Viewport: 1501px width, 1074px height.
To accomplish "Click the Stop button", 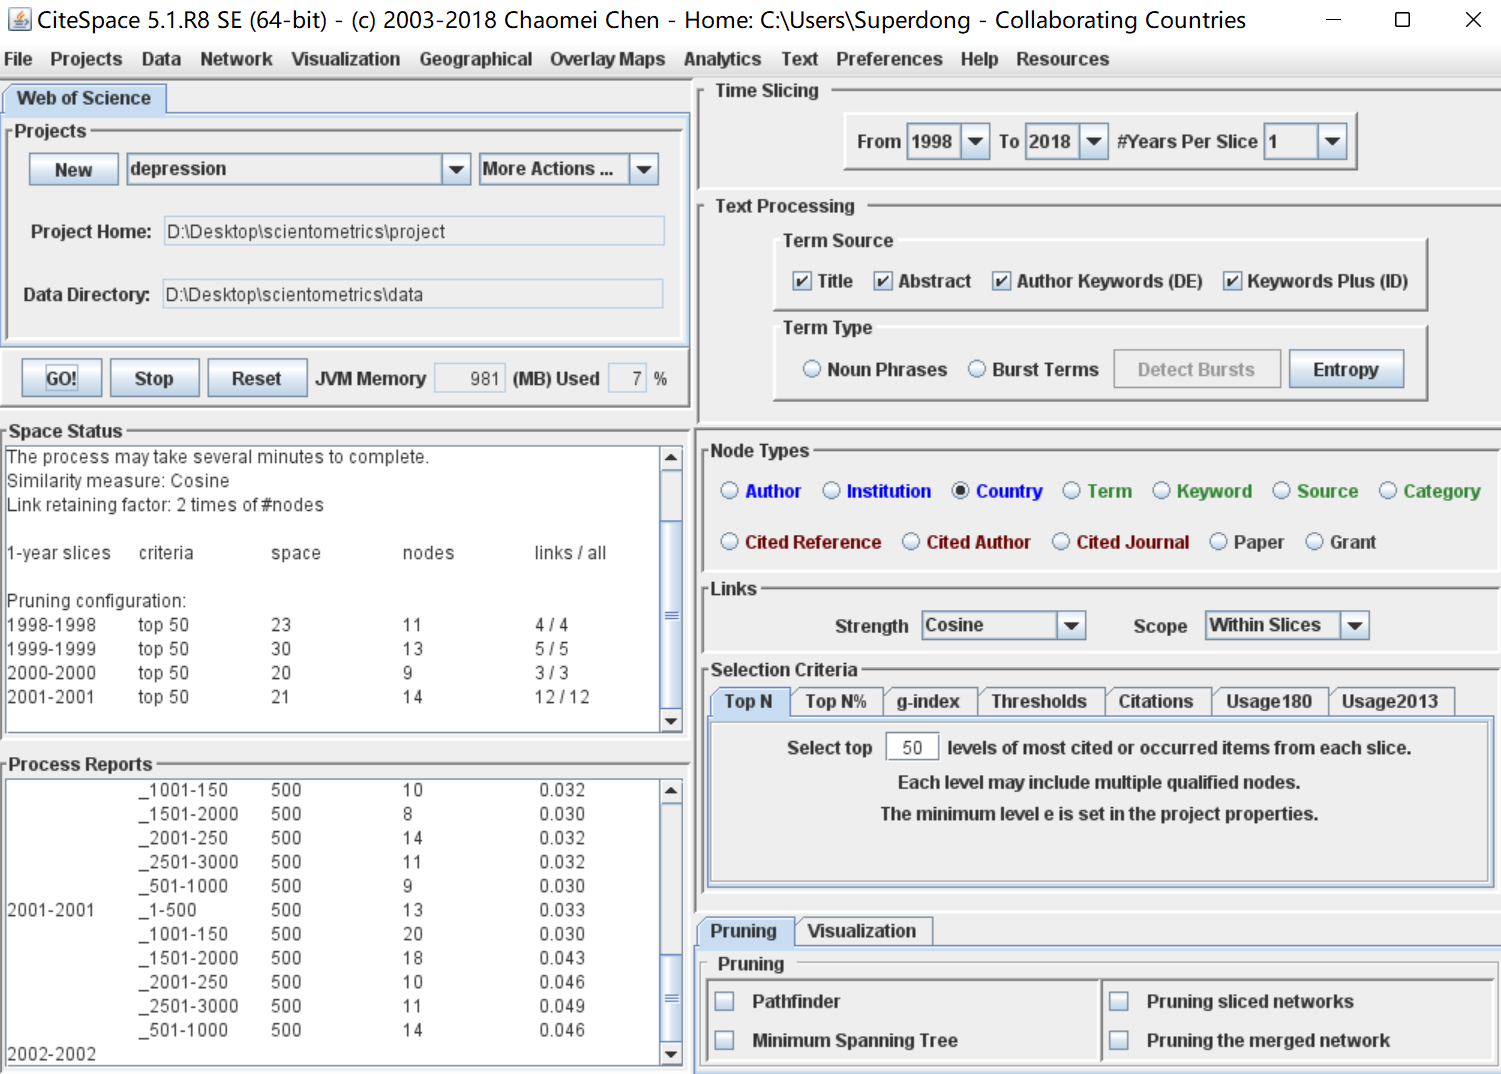I will point(154,378).
